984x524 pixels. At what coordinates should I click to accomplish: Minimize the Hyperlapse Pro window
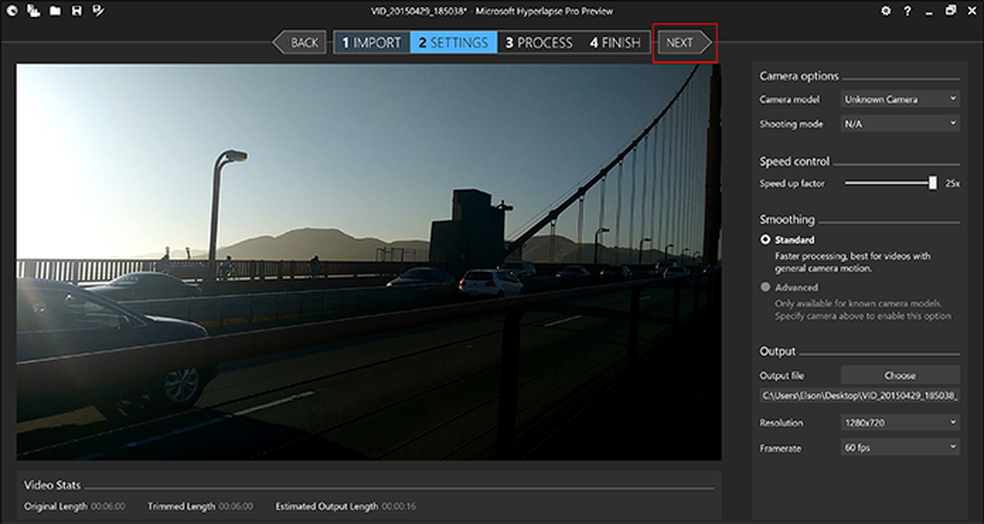[929, 13]
